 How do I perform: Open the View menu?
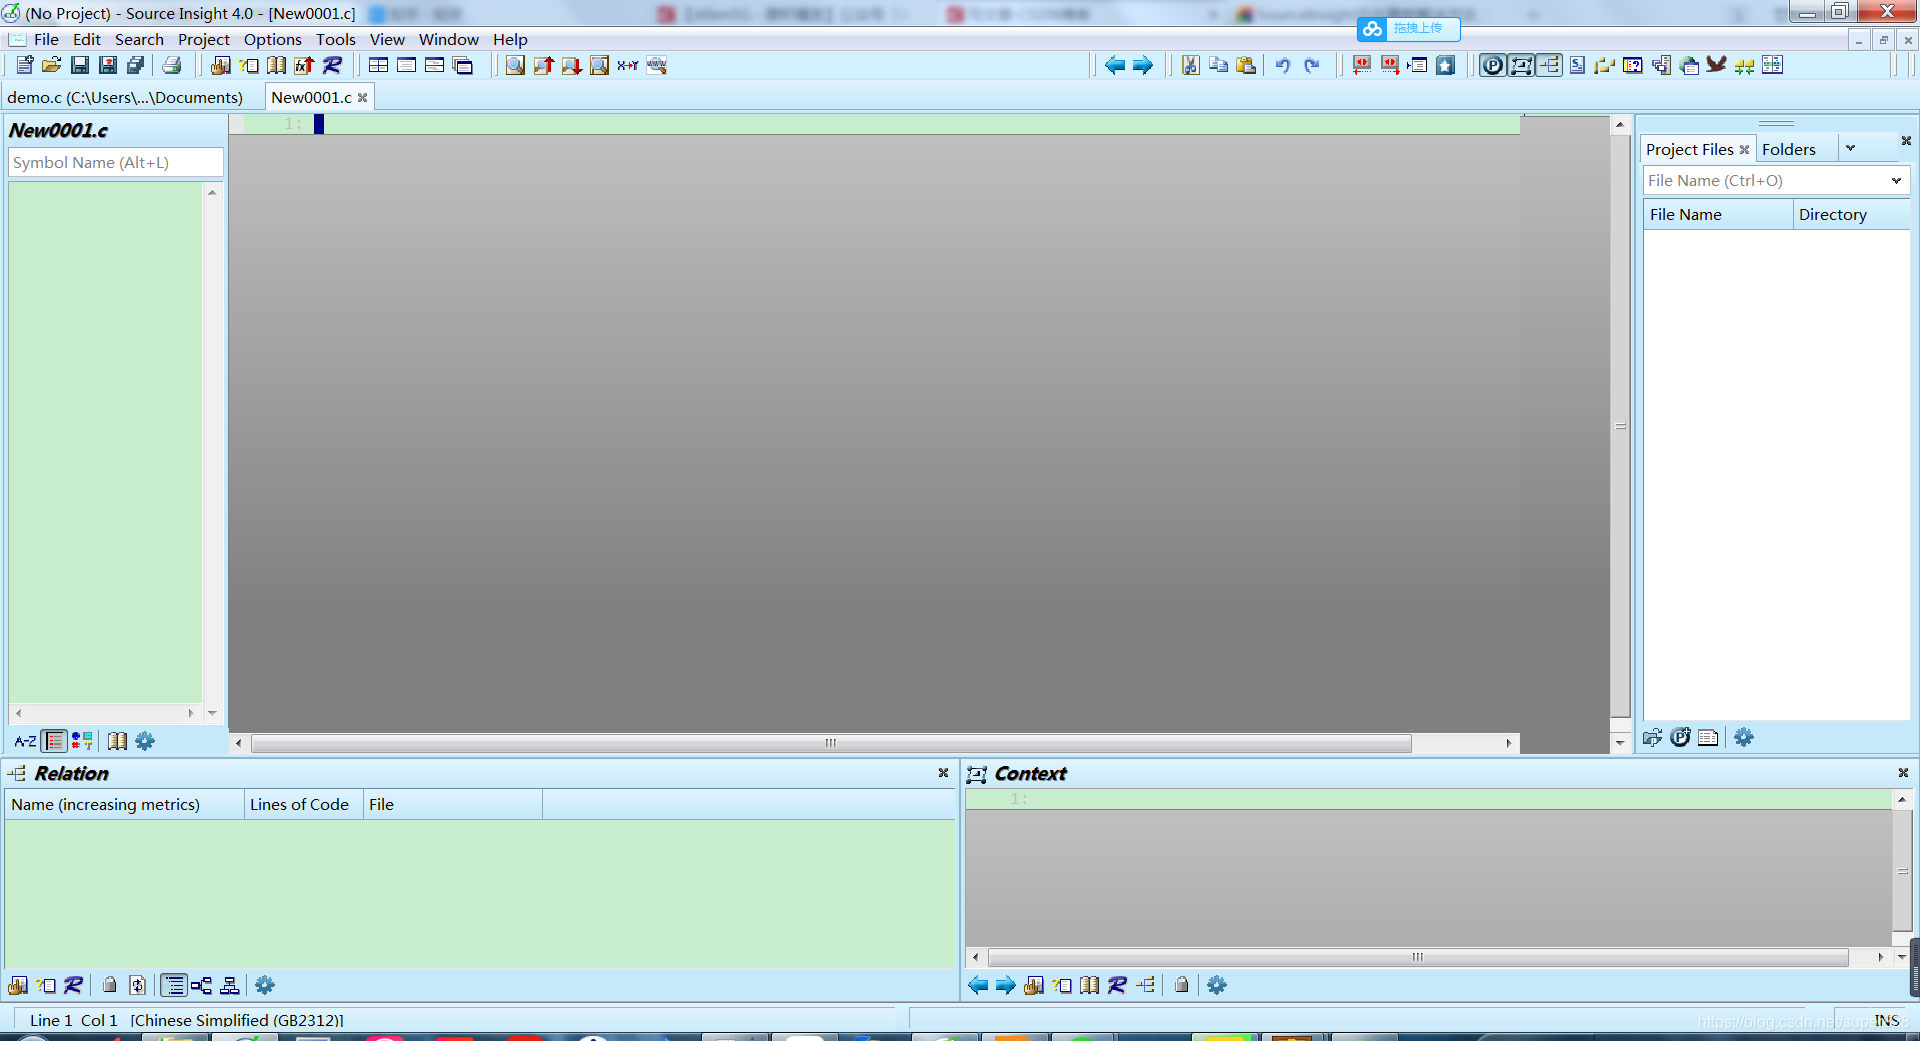[x=387, y=39]
